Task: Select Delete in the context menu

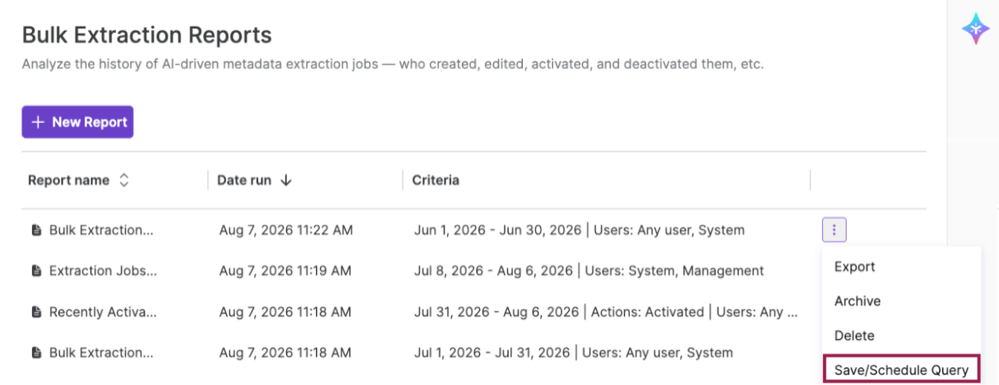Action: point(854,335)
